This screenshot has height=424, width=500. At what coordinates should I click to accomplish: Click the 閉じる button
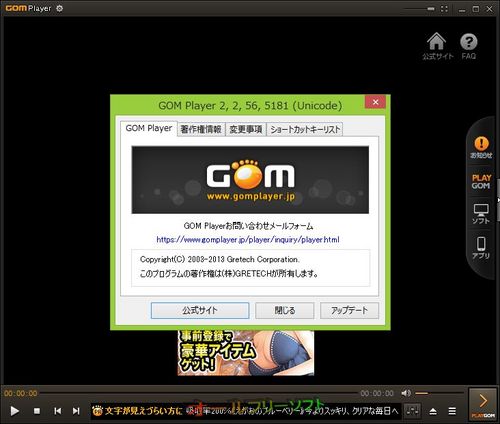(x=285, y=310)
